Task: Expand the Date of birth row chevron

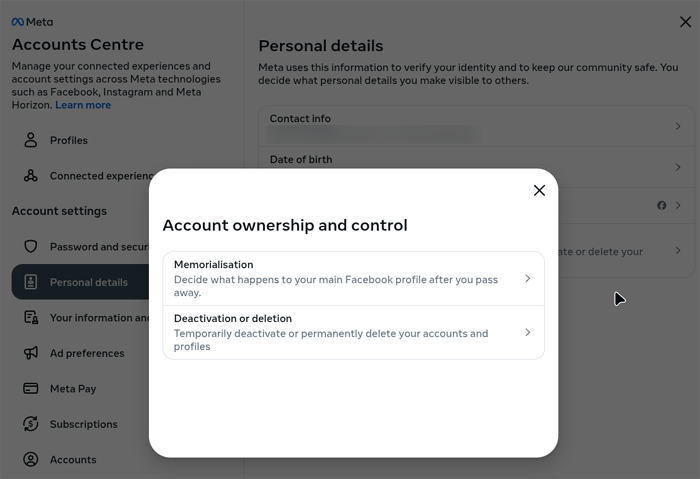Action: [678, 167]
